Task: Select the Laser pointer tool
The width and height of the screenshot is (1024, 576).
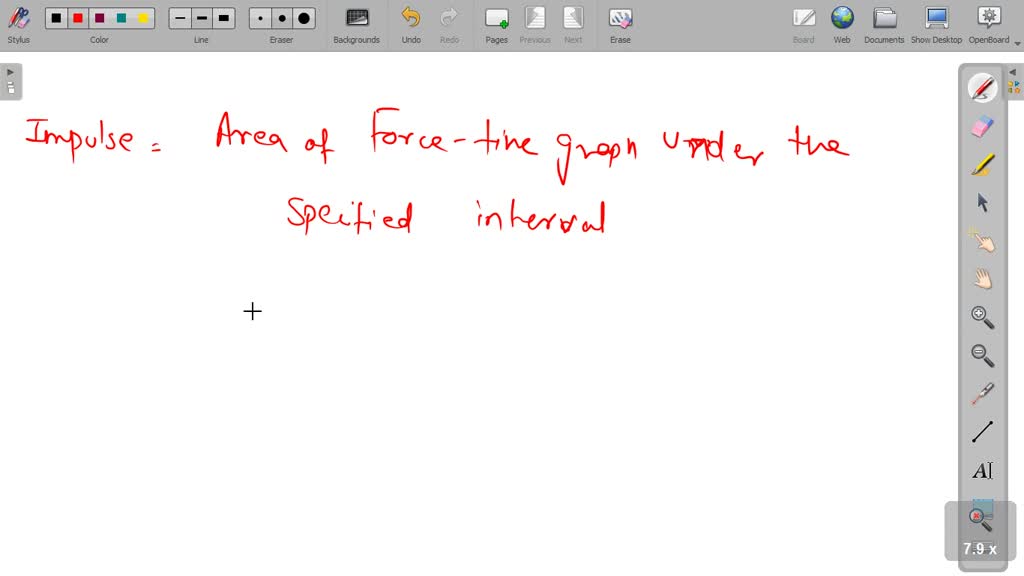Action: (982, 394)
